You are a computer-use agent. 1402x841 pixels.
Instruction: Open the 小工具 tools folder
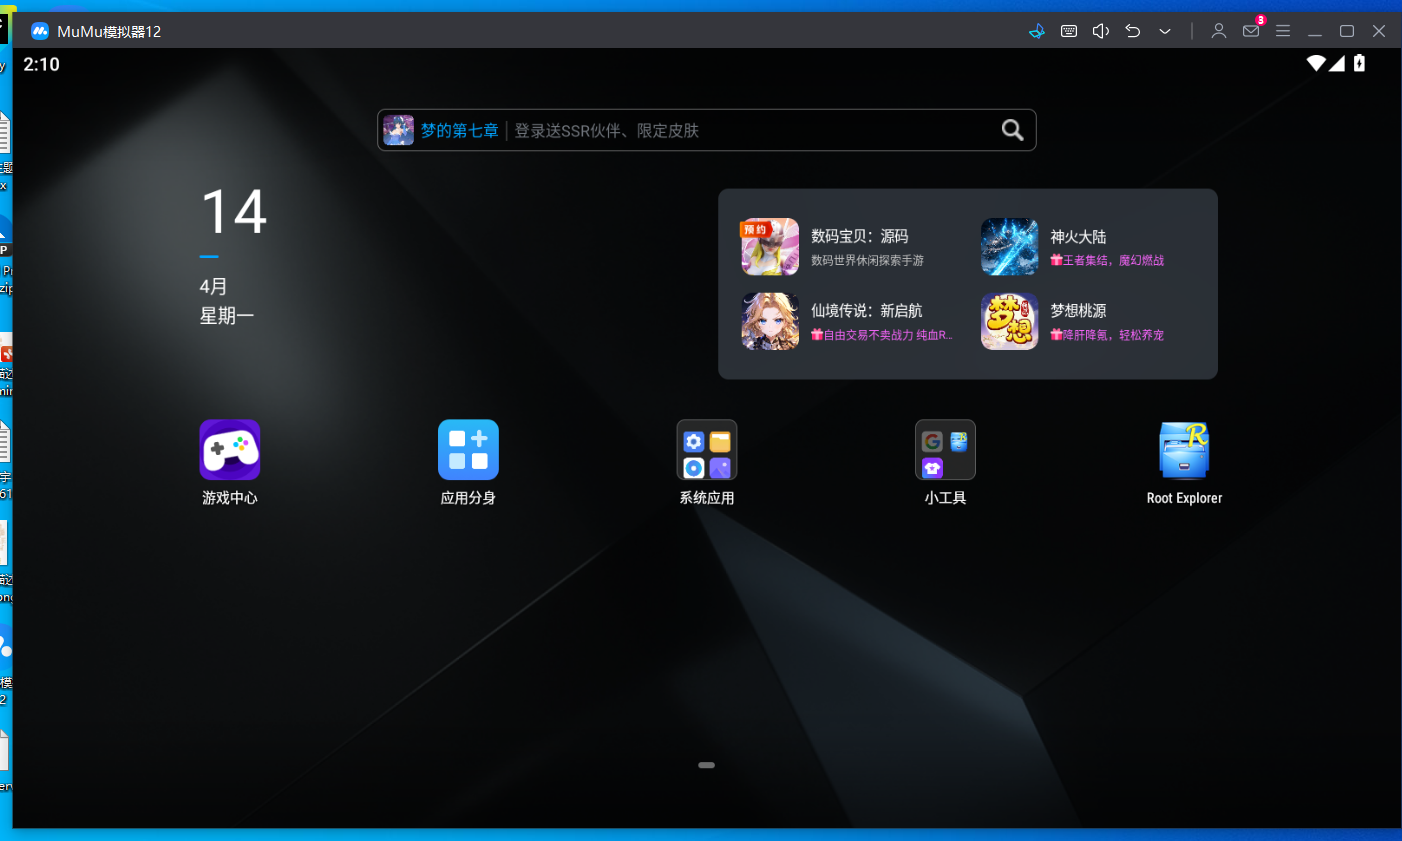pyautogui.click(x=945, y=450)
